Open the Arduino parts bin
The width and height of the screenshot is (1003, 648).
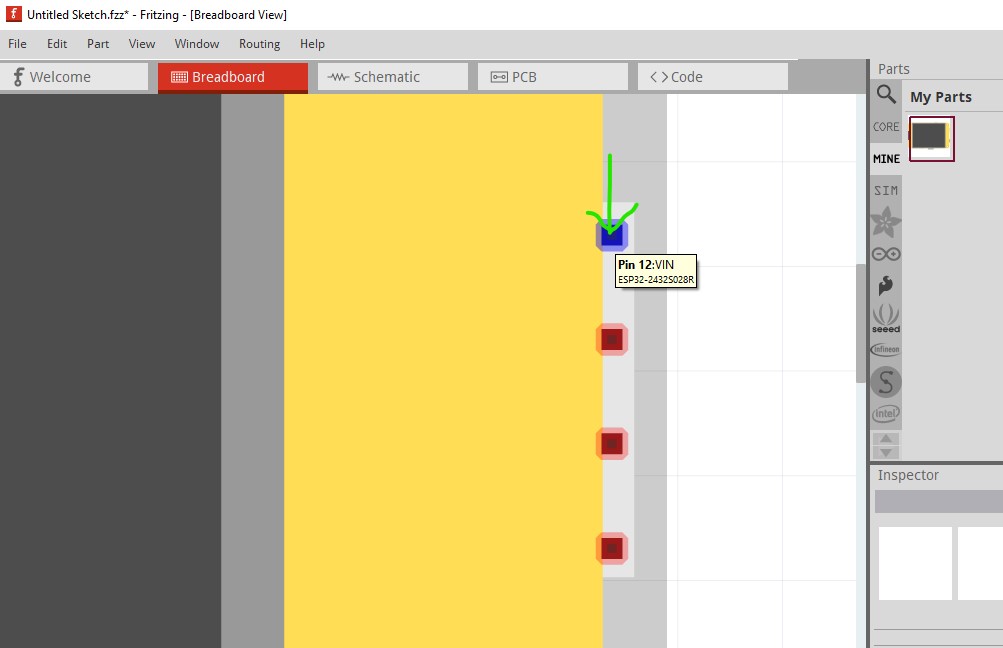886,254
